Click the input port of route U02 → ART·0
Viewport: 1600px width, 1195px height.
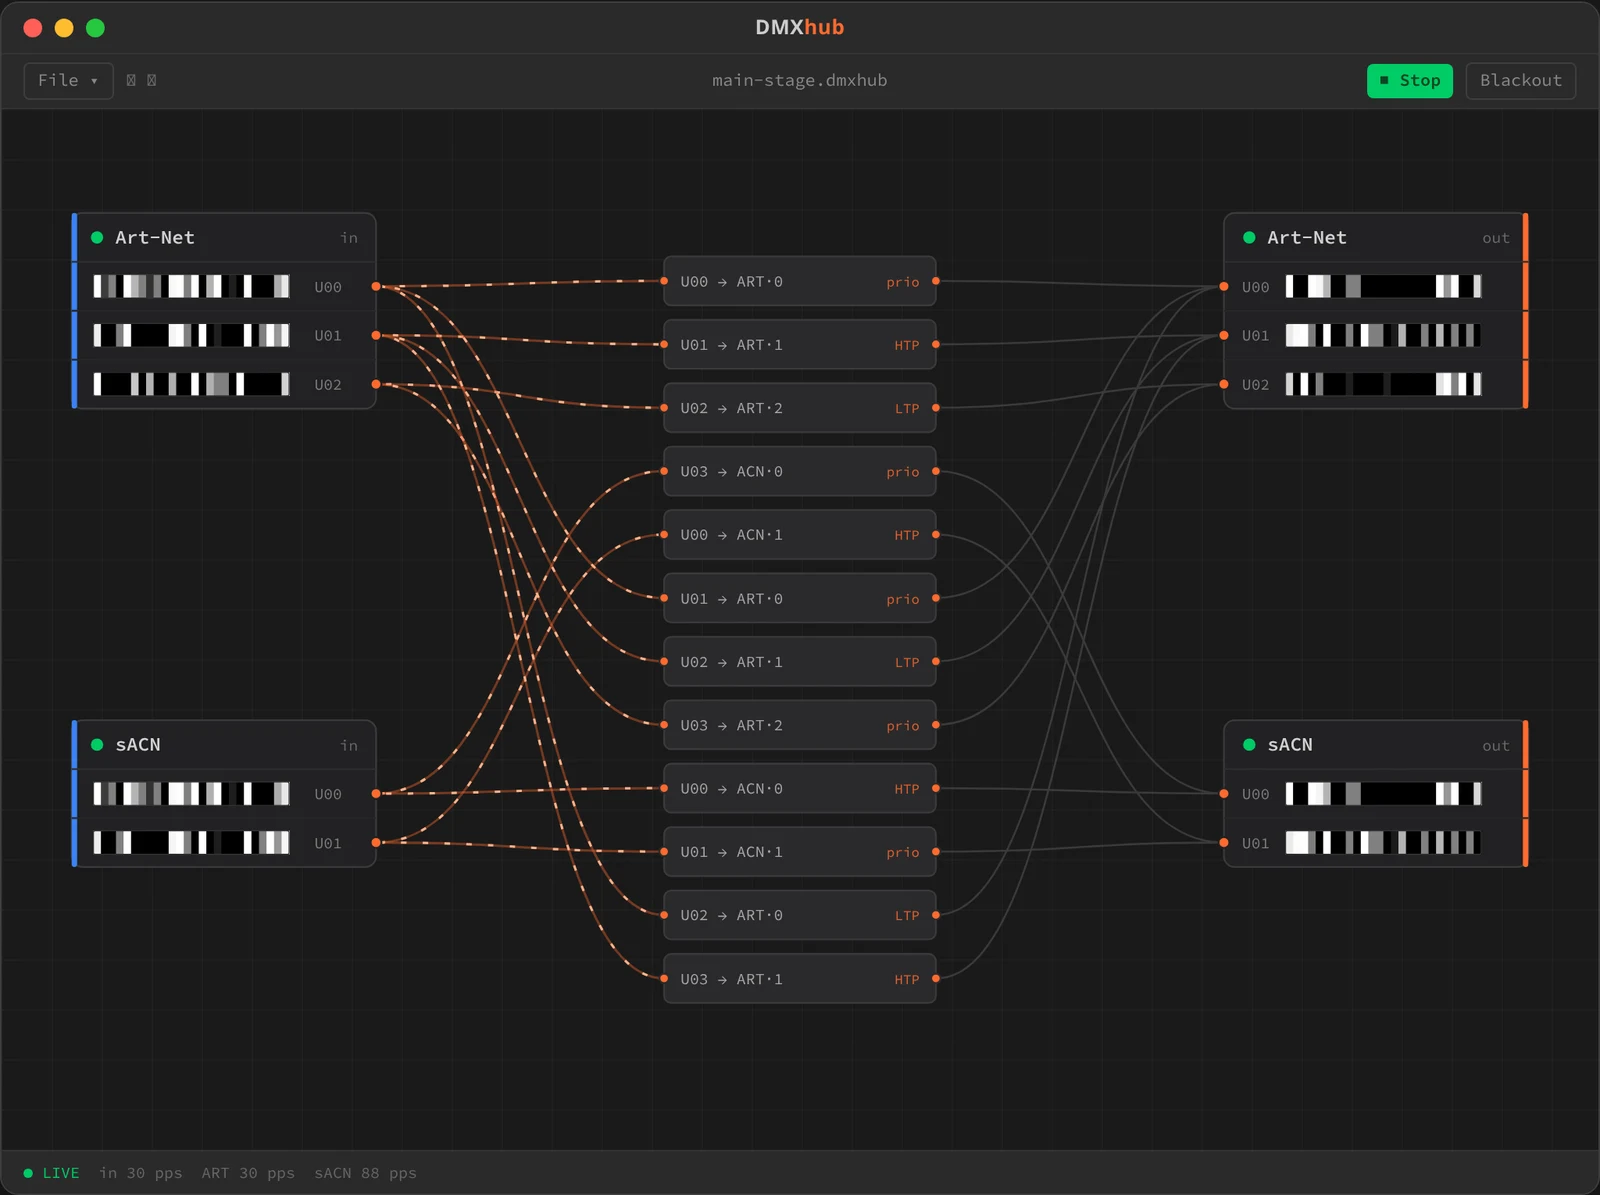pyautogui.click(x=664, y=915)
